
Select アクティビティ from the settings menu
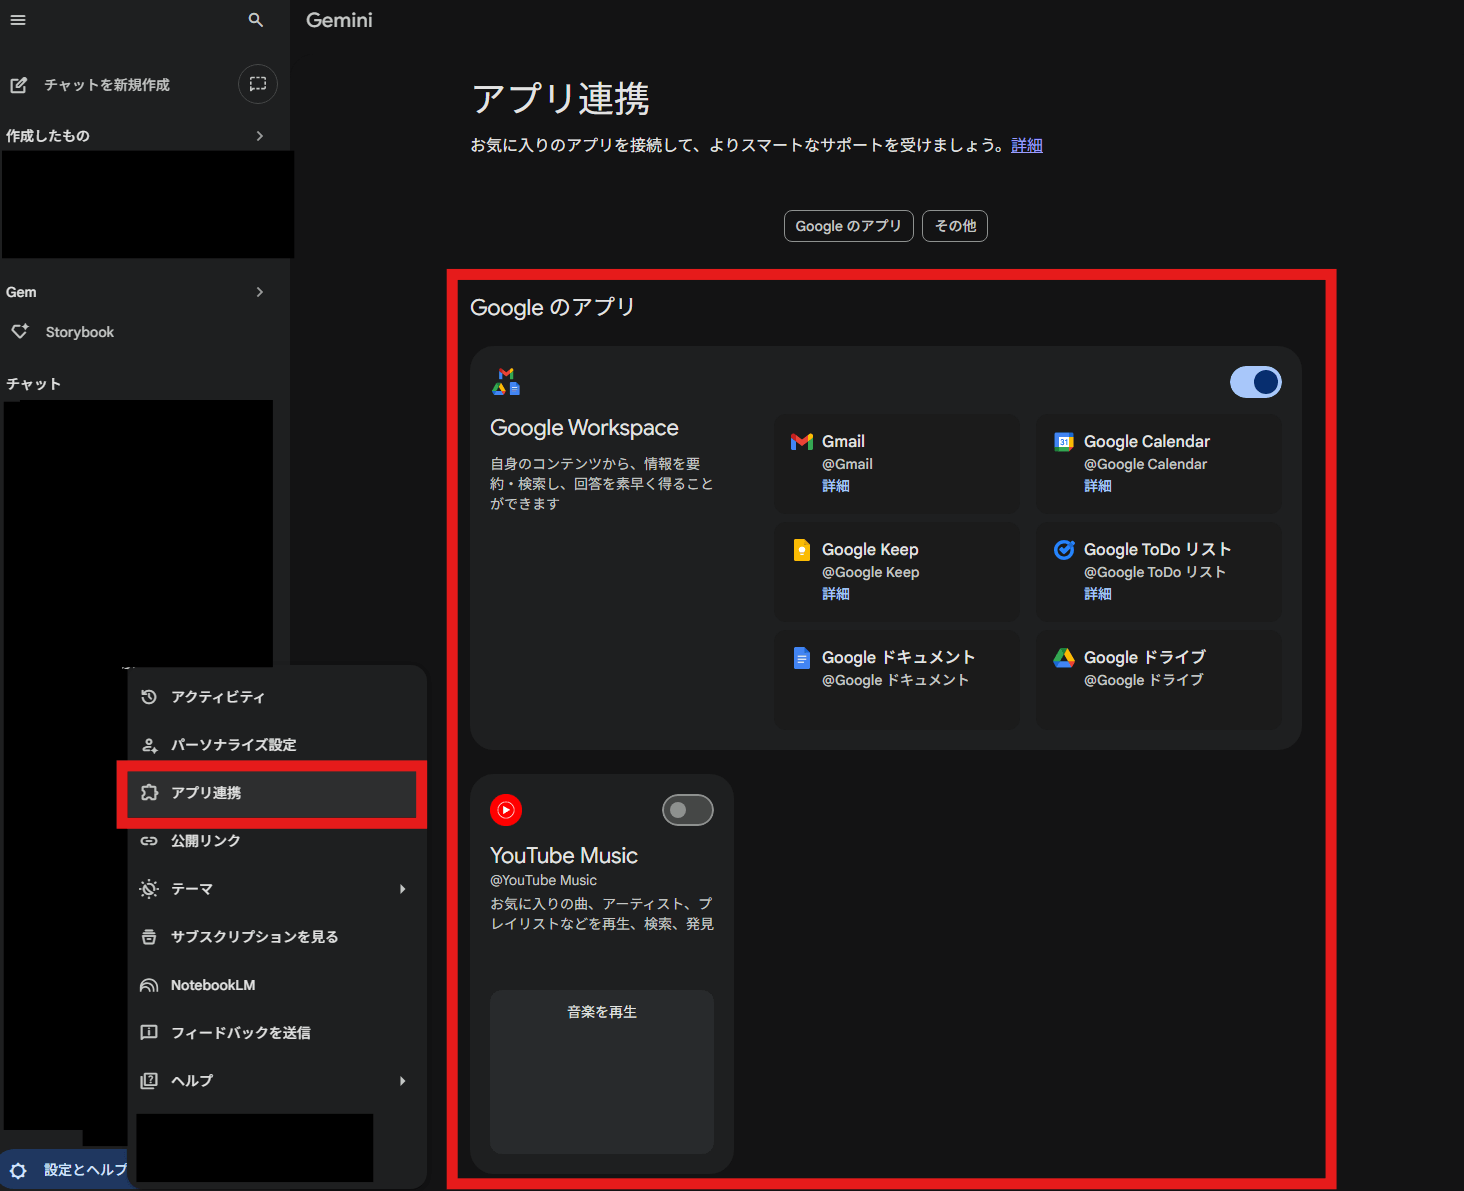[x=217, y=697]
